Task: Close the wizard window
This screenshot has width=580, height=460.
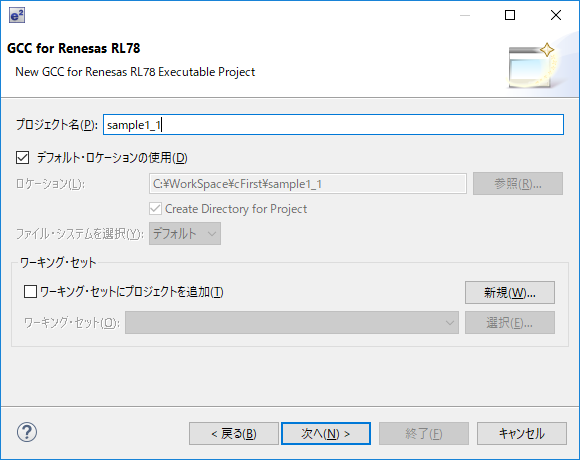Action: pyautogui.click(x=556, y=15)
